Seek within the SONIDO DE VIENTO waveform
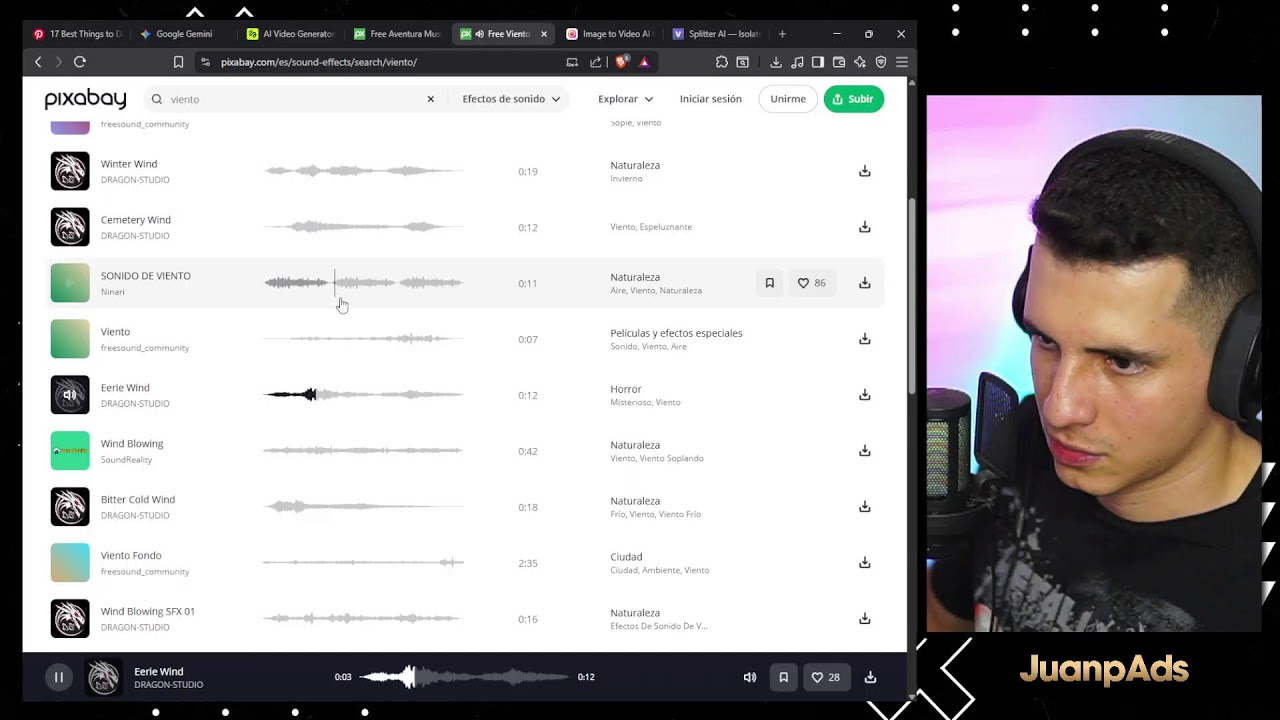The image size is (1280, 720). 363,283
